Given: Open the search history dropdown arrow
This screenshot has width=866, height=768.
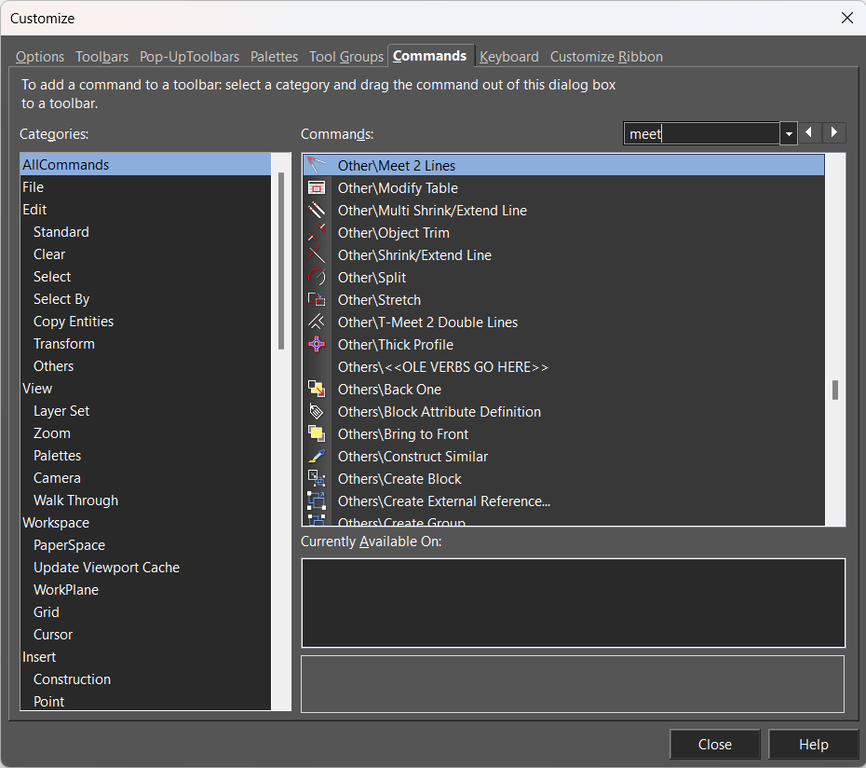Looking at the screenshot, I should coord(789,134).
